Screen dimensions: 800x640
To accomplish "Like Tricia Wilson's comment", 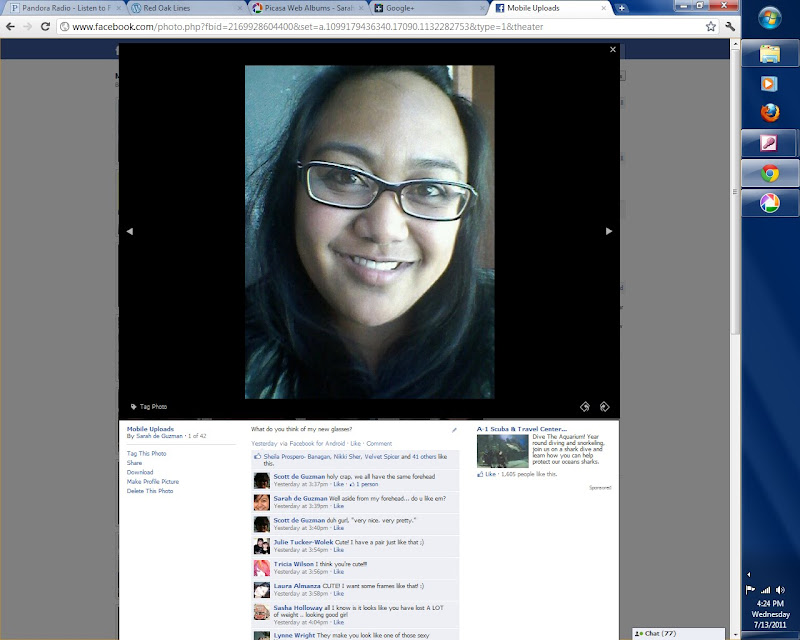I will (x=338, y=572).
